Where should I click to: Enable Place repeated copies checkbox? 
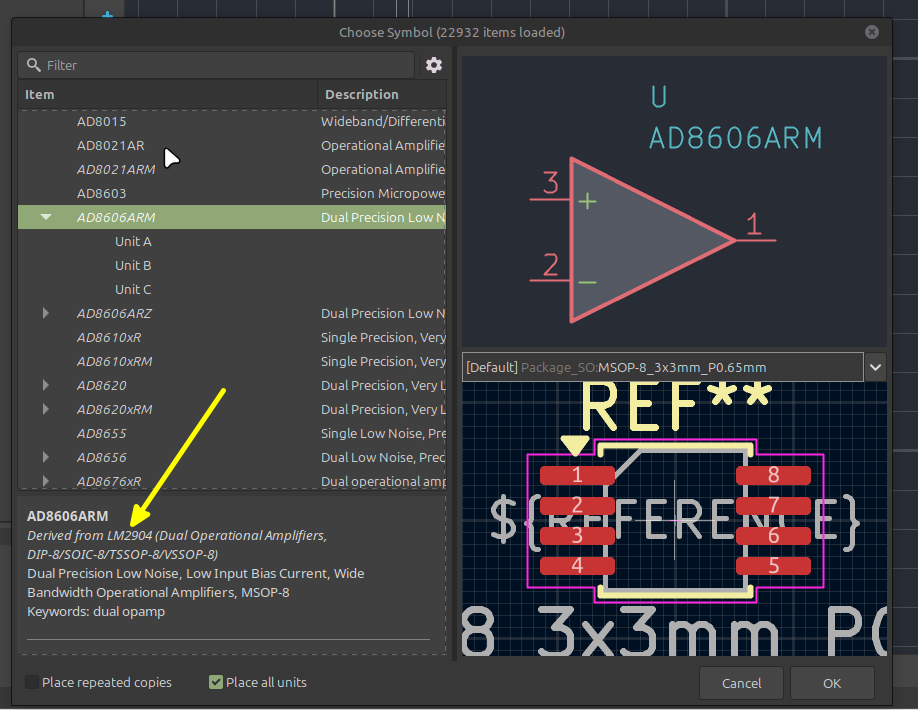(32, 682)
